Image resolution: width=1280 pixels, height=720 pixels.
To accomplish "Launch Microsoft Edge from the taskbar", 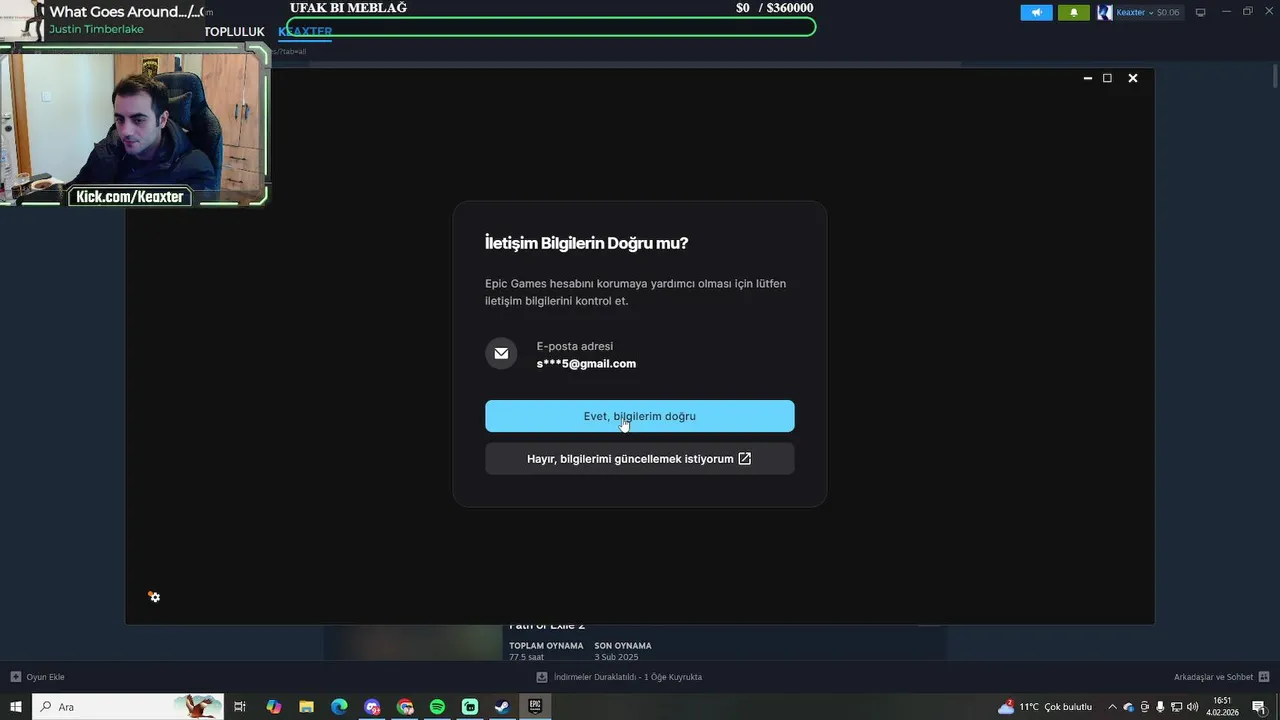I will pos(339,707).
